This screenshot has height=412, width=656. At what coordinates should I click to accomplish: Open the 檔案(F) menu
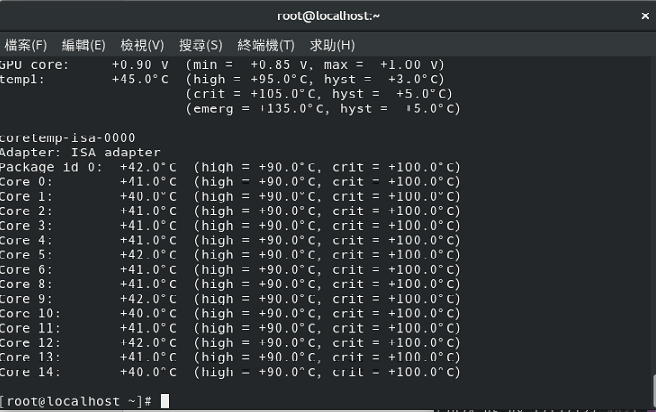click(26, 45)
